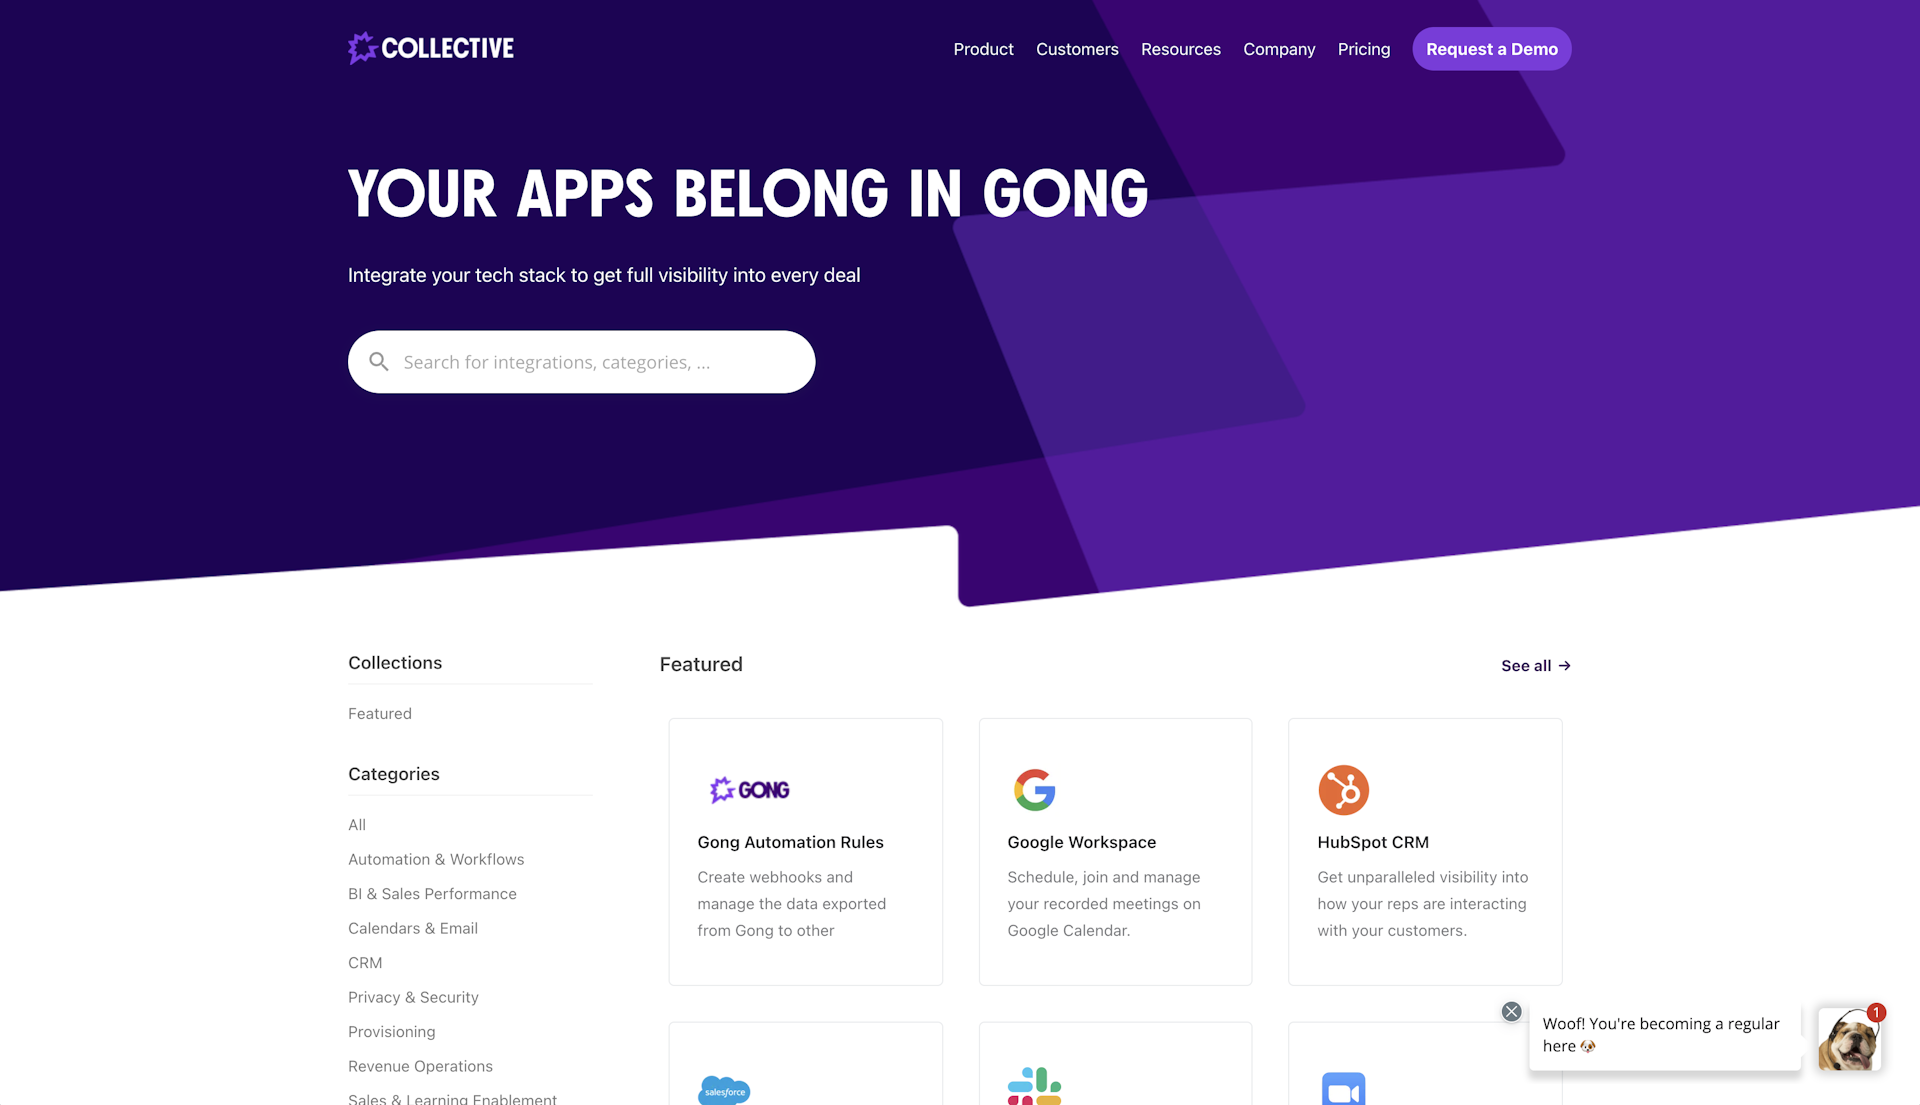Click the HubSpot CRM icon
The image size is (1920, 1105).
click(x=1344, y=790)
